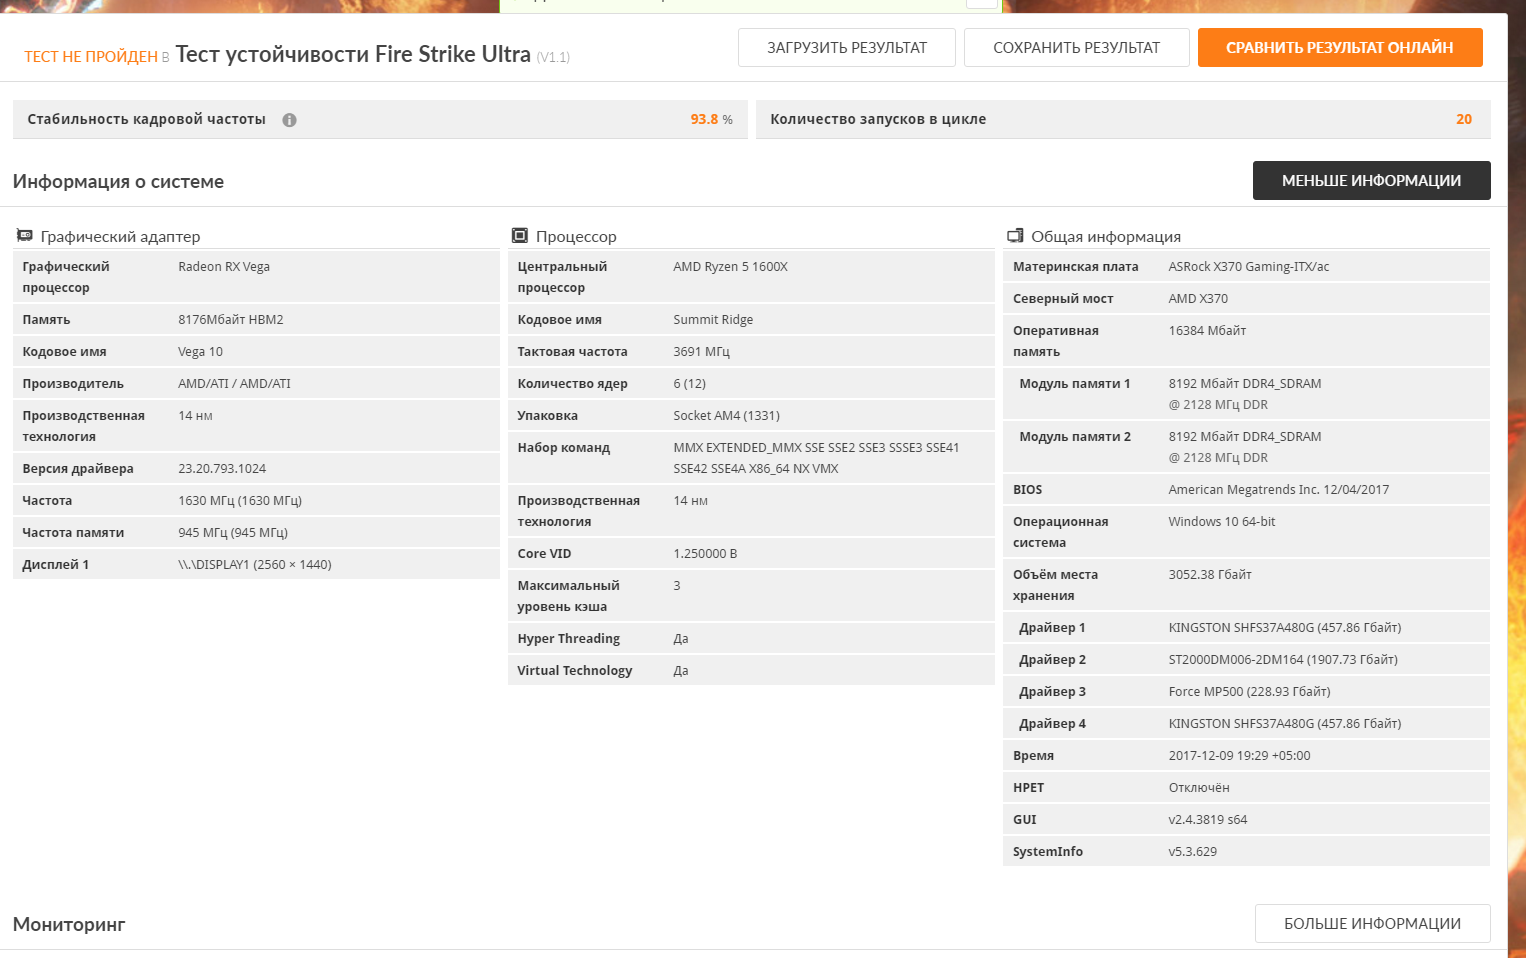This screenshot has height=958, width=1526.
Task: Select the American Megatrends BIOS value
Action: (x=1279, y=490)
